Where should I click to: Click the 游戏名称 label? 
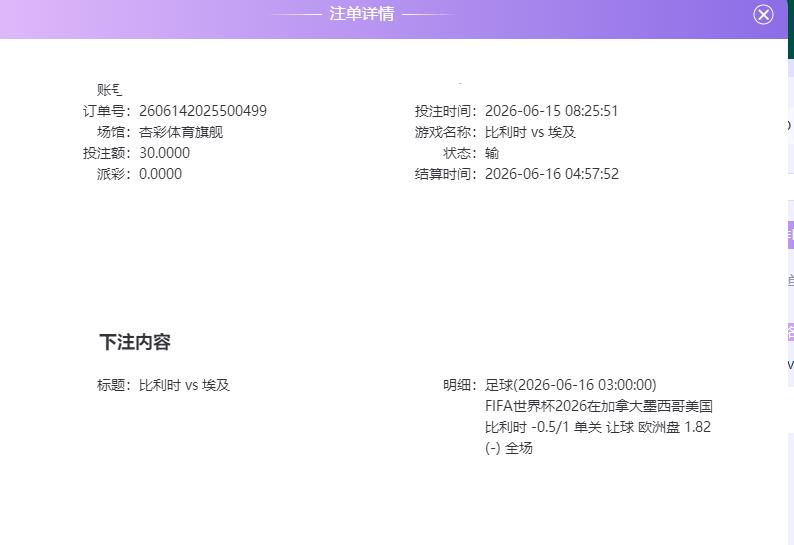tap(446, 132)
